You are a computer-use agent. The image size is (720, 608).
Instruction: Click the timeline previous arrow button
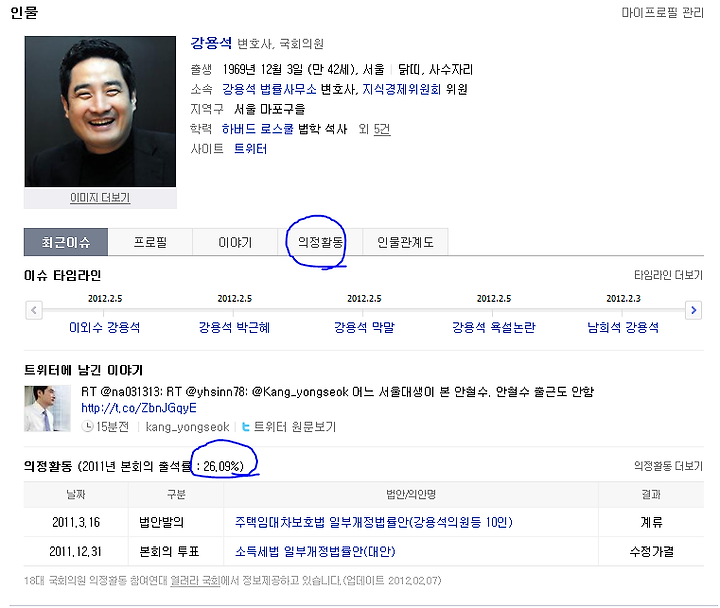coord(34,310)
